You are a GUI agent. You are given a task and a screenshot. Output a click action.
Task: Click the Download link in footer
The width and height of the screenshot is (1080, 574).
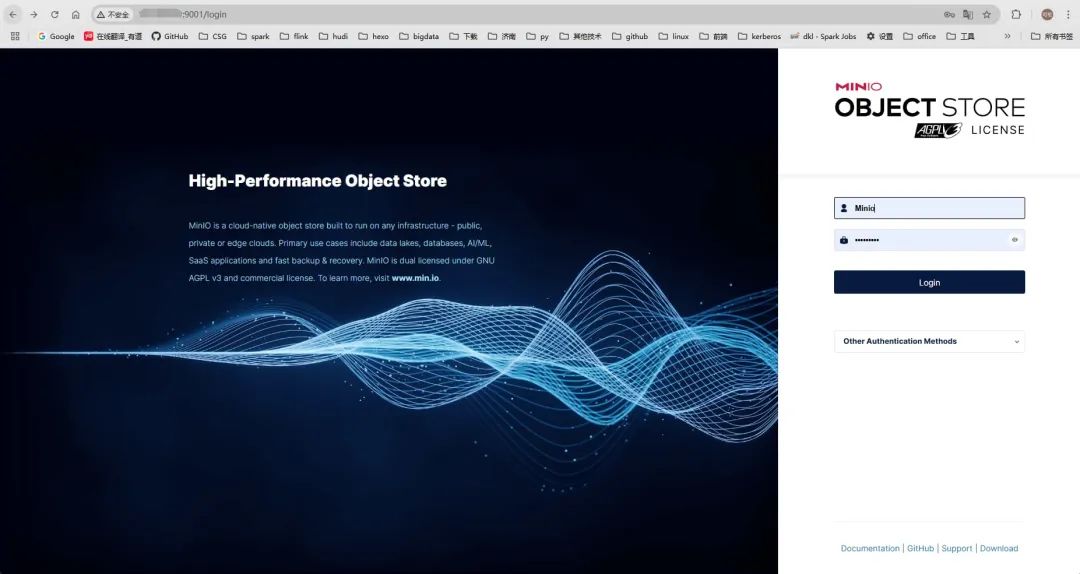(x=999, y=548)
